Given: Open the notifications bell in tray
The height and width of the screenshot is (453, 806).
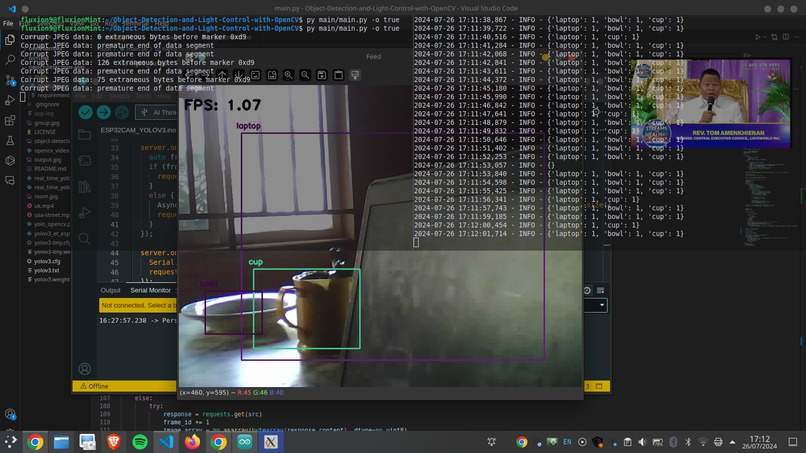Looking at the screenshot, I should coord(491,442).
